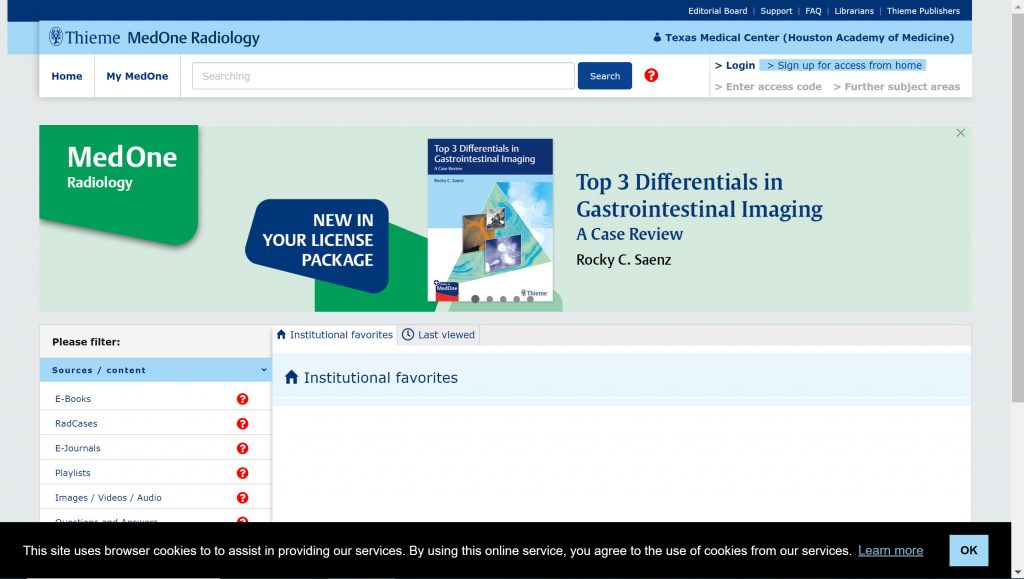Click Texas Medical Center institution name
The height and width of the screenshot is (579, 1024).
click(809, 38)
